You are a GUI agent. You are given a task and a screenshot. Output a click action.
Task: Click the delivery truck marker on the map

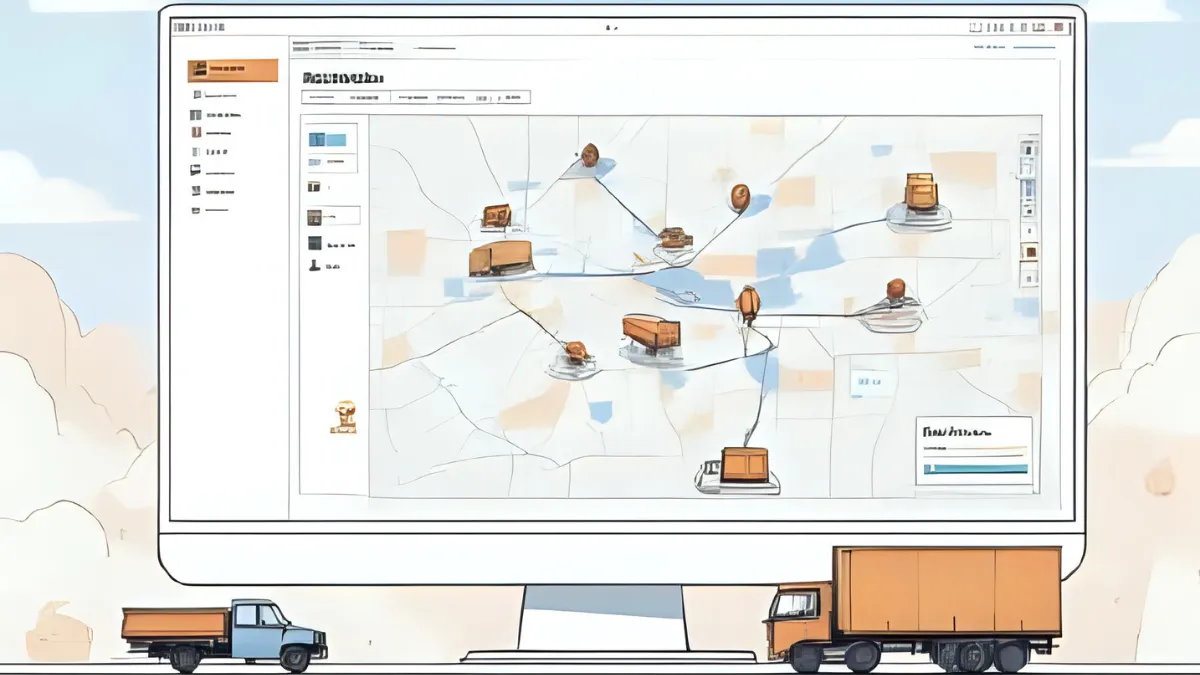[501, 258]
